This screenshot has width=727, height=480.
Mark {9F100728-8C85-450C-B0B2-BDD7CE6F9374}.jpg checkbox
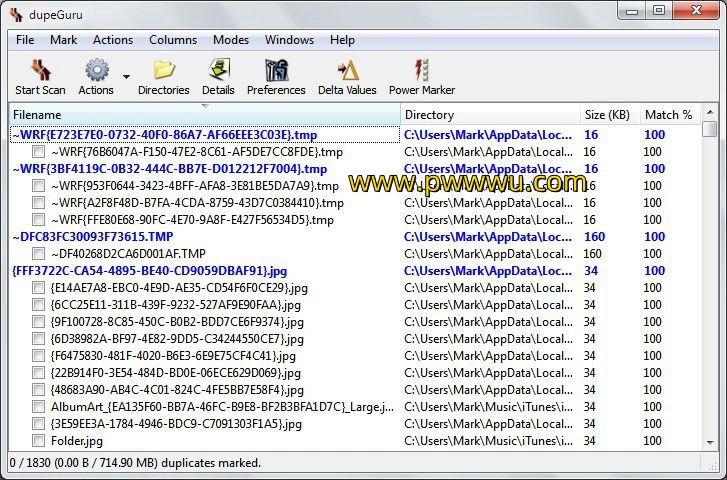click(x=38, y=321)
